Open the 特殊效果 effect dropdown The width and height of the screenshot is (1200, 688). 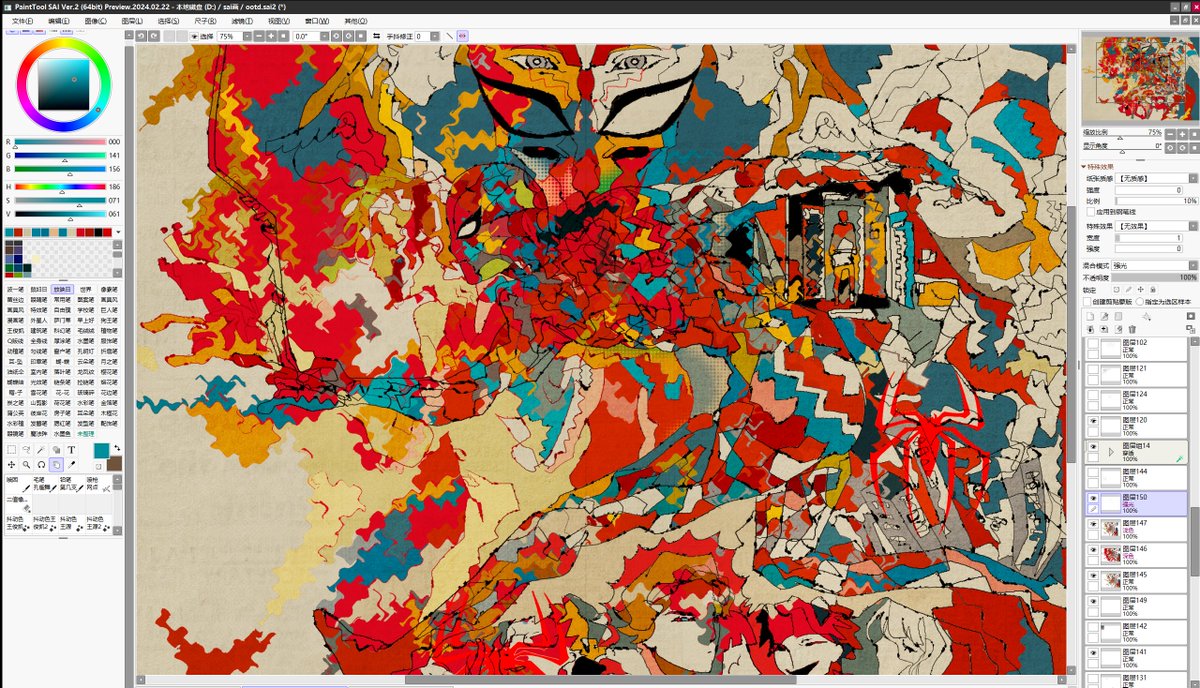click(1194, 226)
